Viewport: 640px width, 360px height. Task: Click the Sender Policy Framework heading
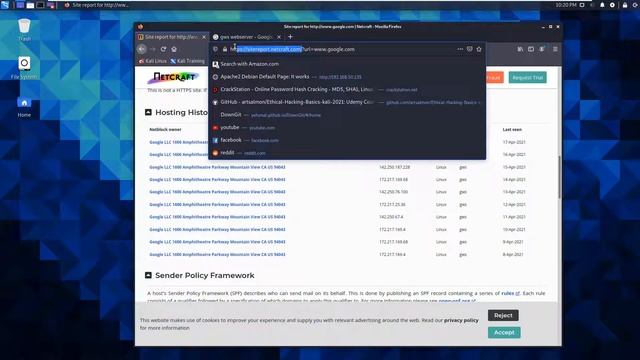click(x=204, y=276)
